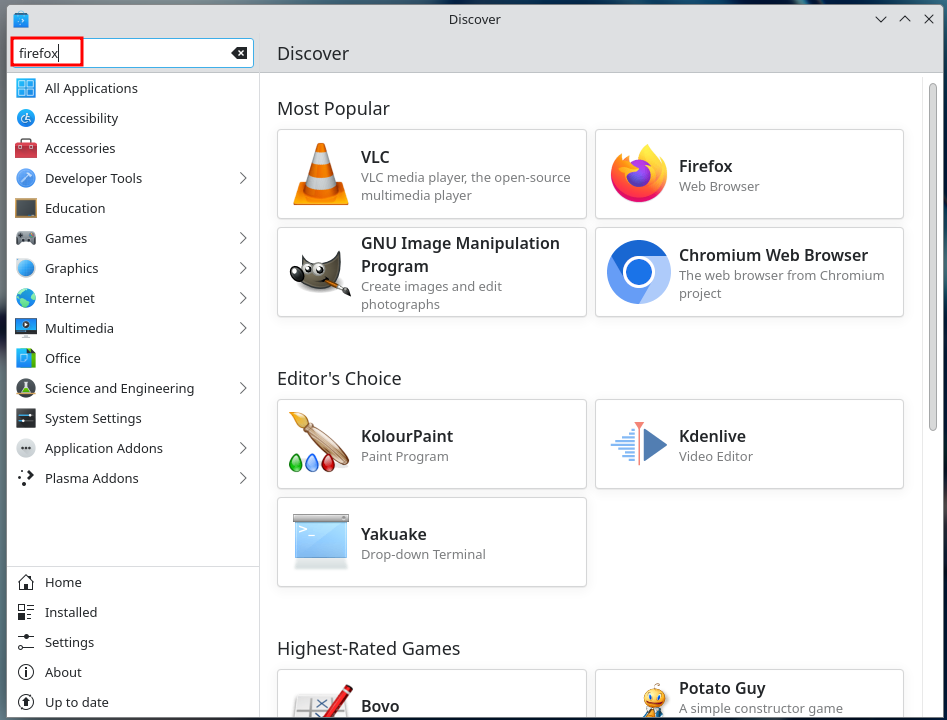
Task: Expand the Developer Tools category arrow
Action: (243, 178)
